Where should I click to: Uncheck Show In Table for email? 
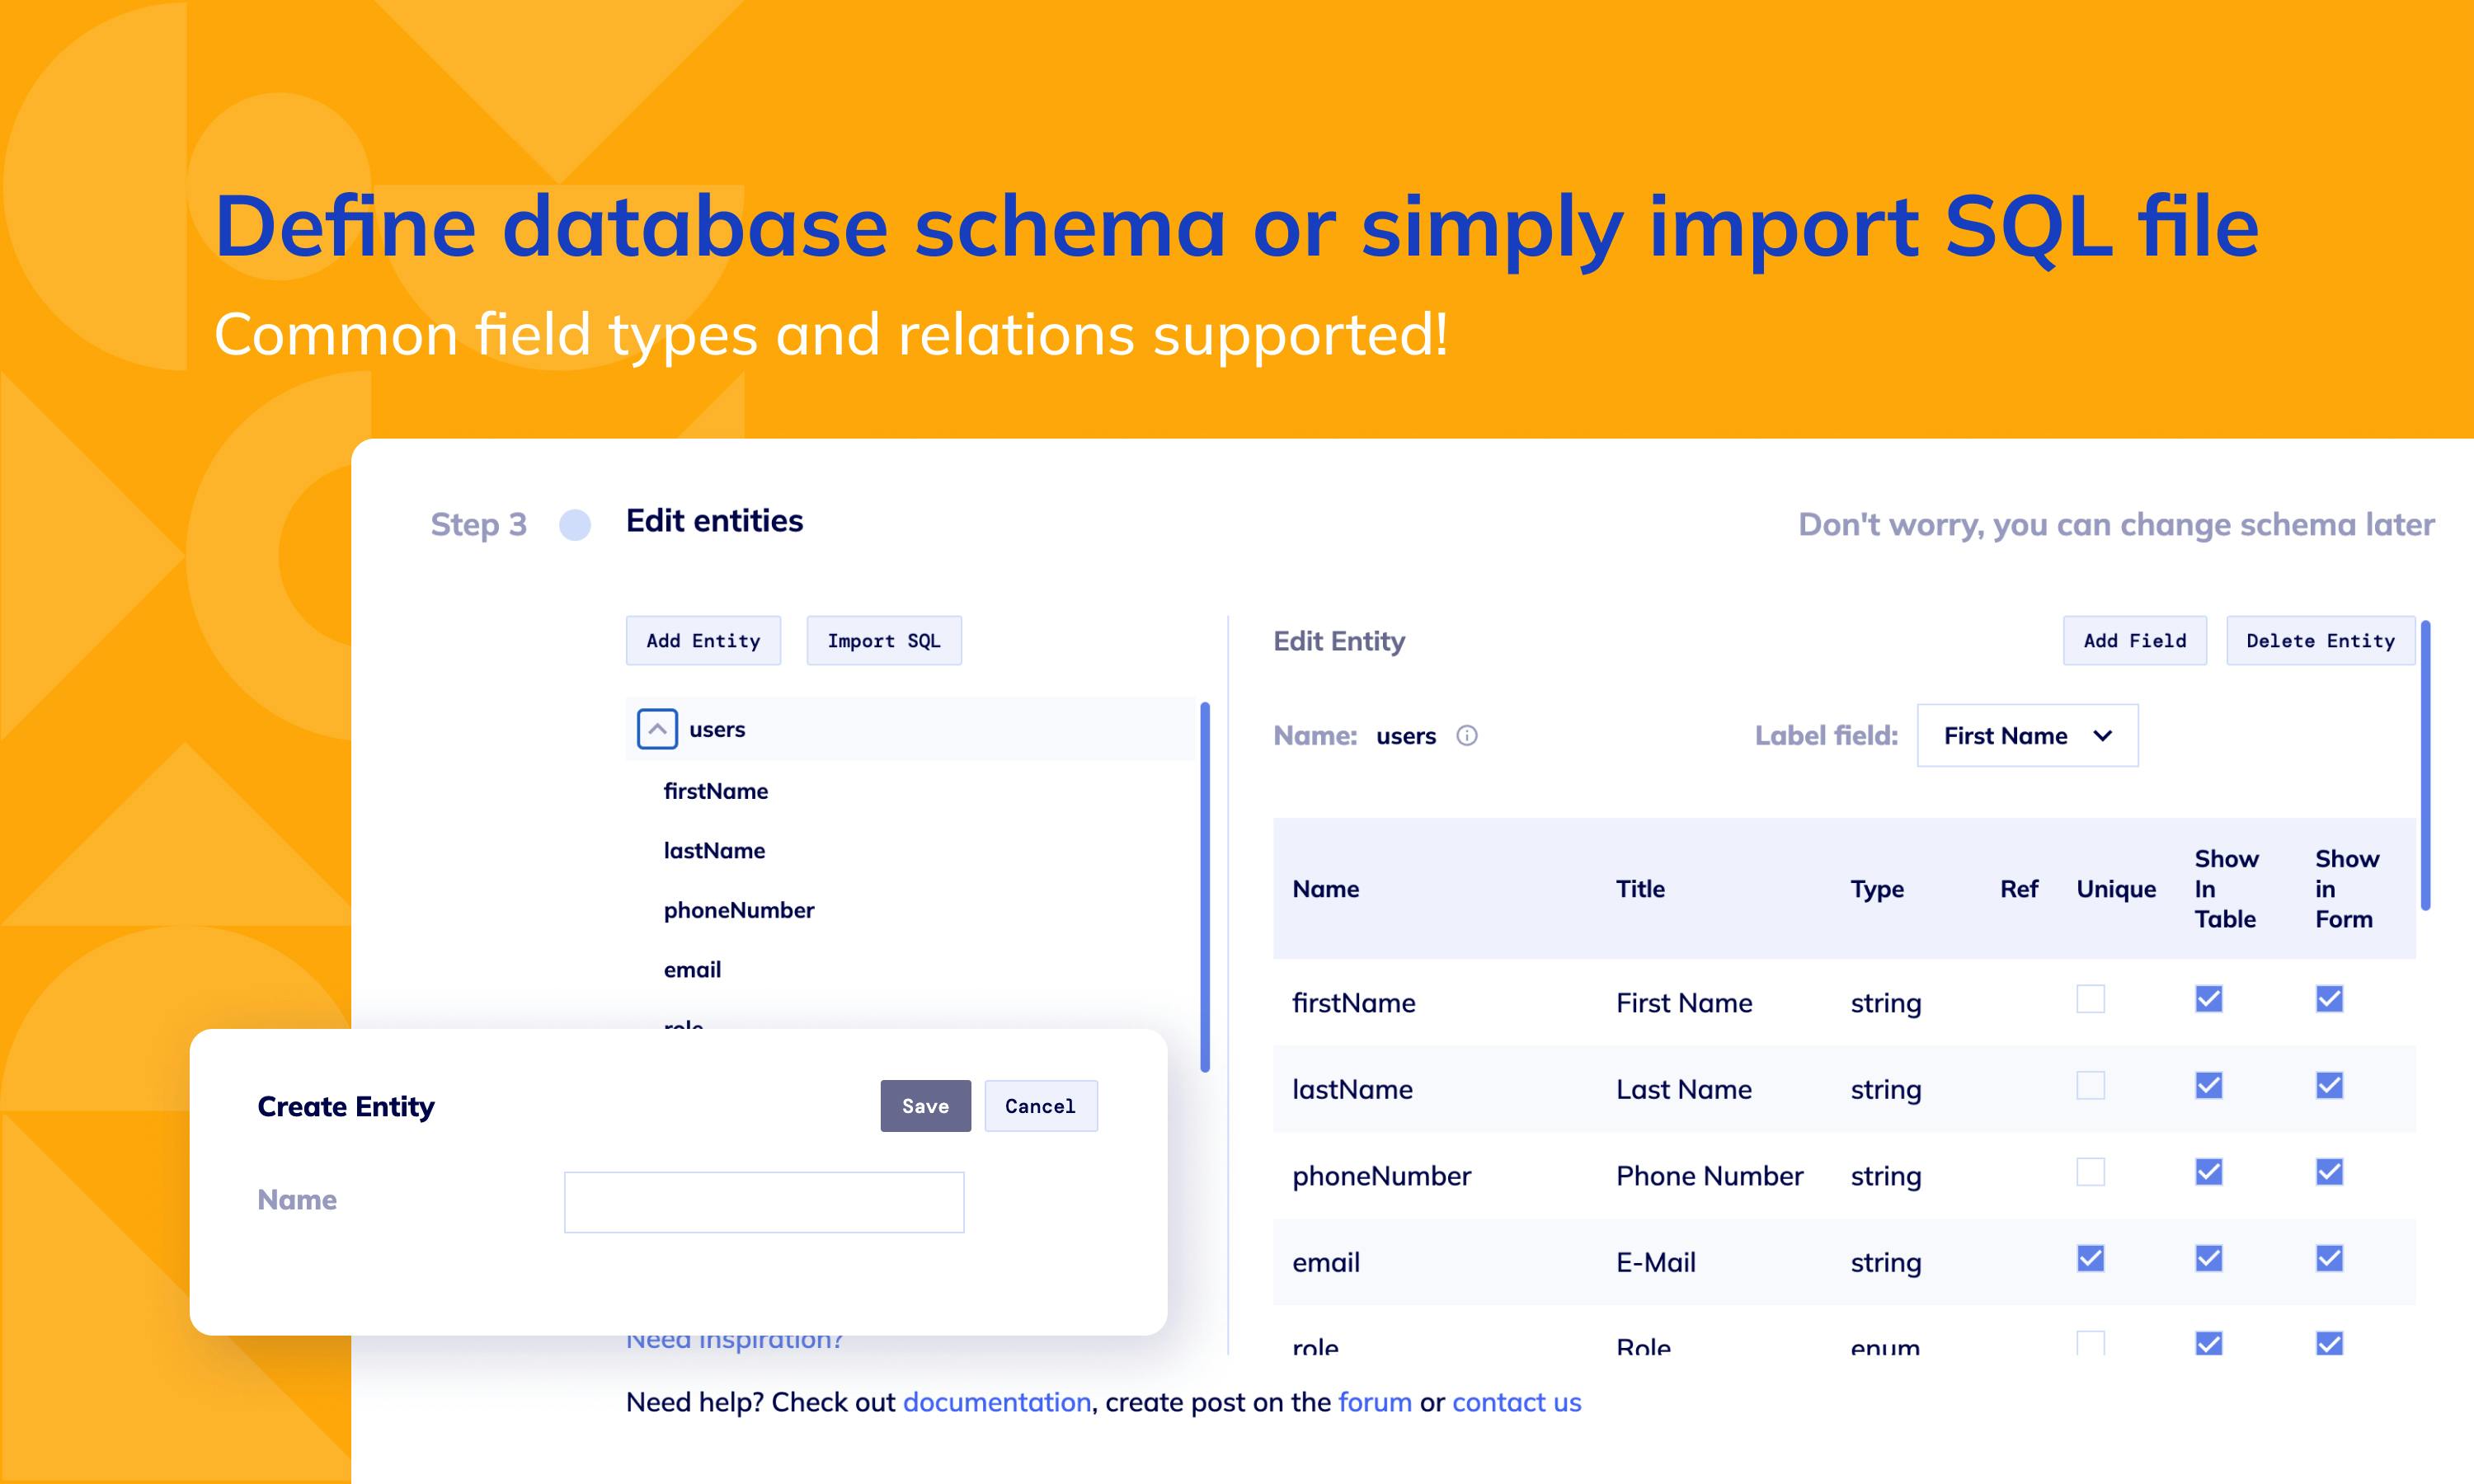[2209, 1258]
